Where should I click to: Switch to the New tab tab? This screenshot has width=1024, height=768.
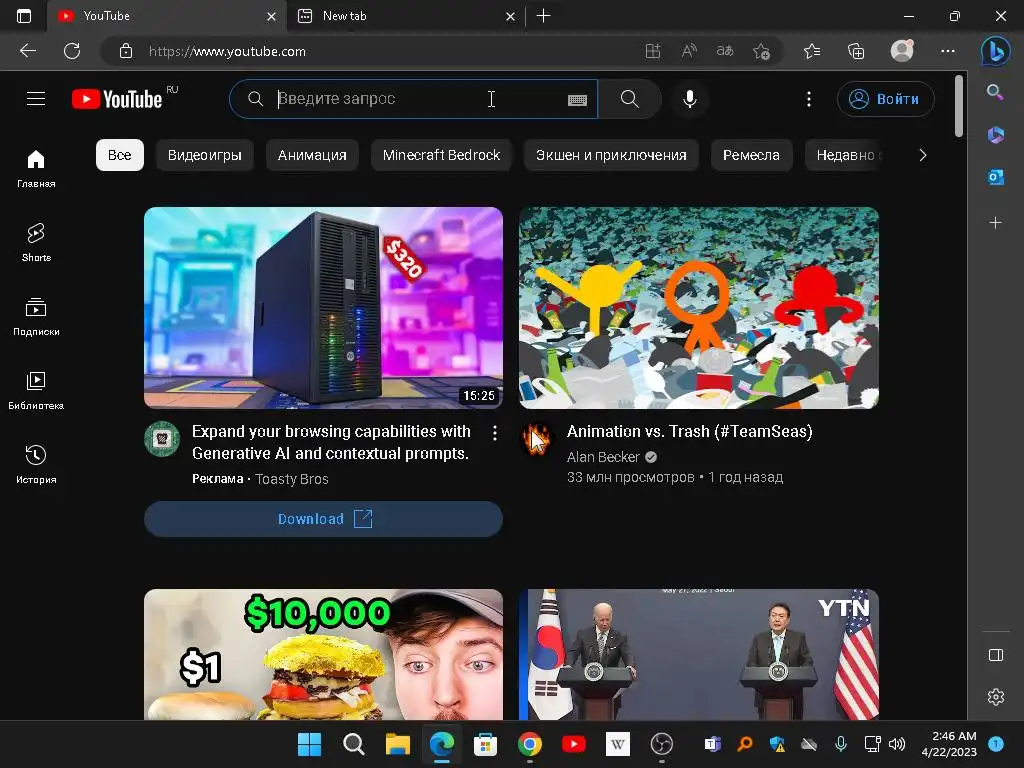[x=405, y=16]
